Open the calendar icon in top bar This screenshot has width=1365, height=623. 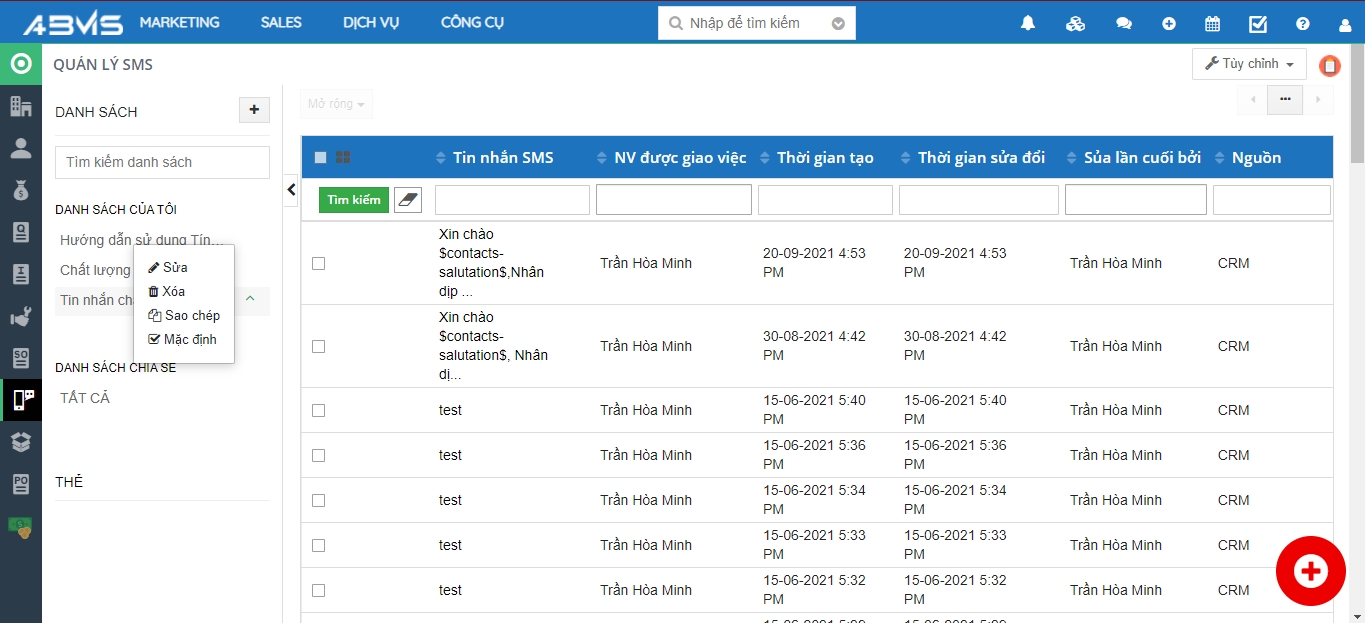[1212, 23]
